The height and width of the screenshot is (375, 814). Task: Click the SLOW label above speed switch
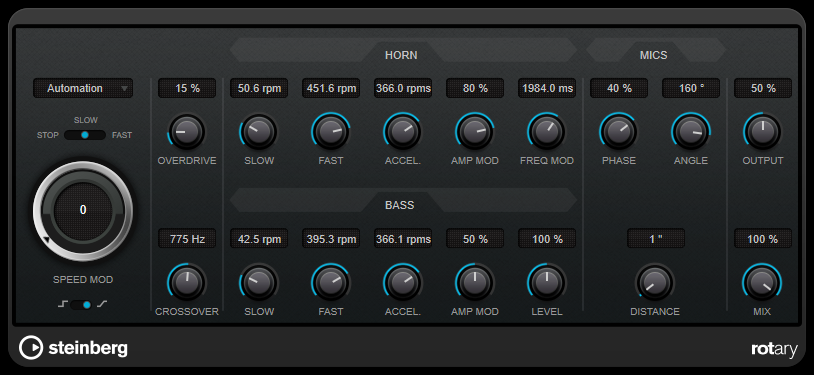click(x=86, y=120)
